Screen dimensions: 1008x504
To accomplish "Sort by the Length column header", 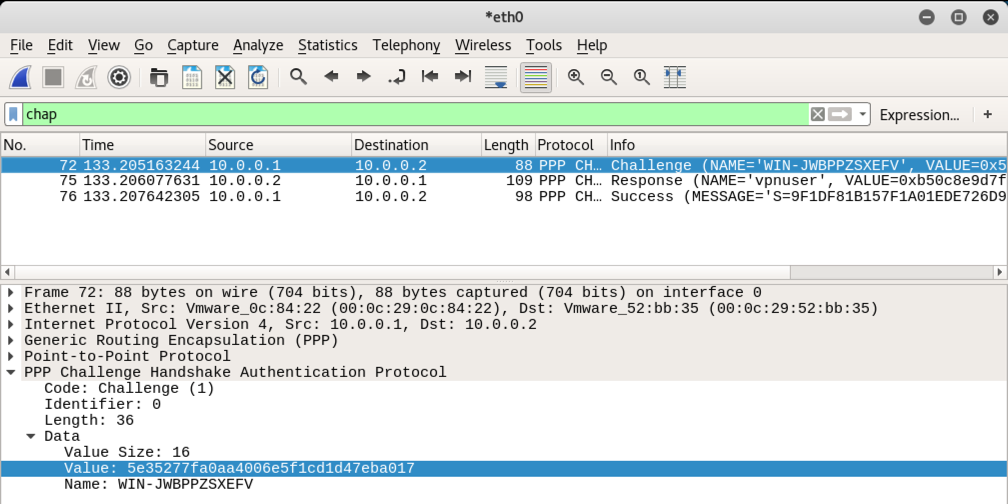I will coord(508,145).
